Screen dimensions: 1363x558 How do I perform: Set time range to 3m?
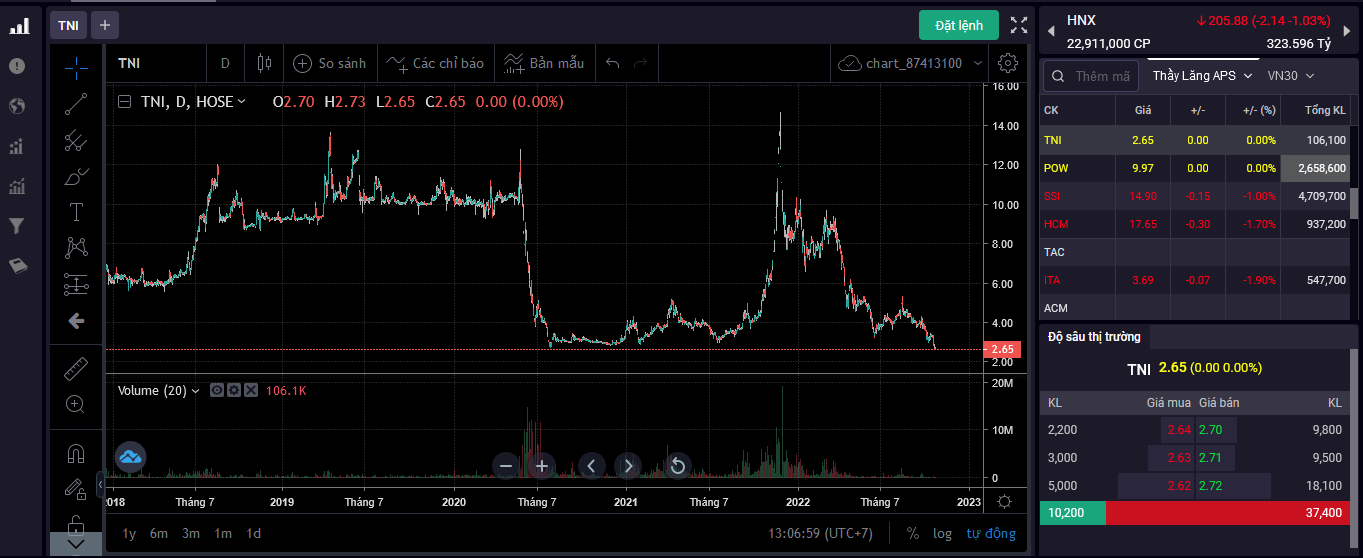click(191, 533)
